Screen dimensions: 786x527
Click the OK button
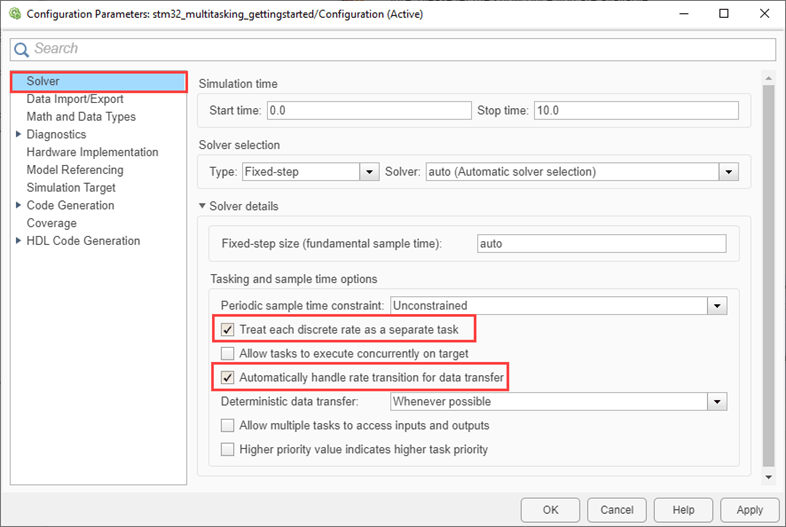(550, 510)
